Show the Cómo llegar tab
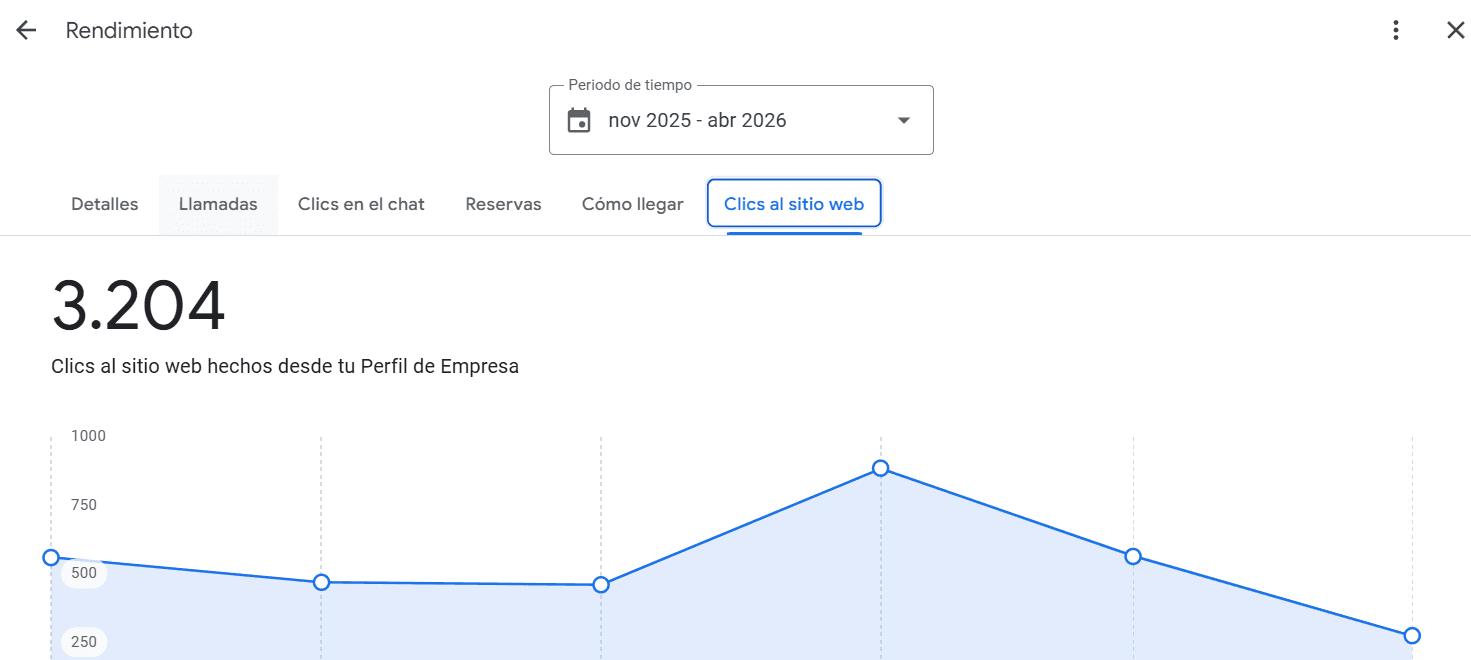 click(632, 204)
